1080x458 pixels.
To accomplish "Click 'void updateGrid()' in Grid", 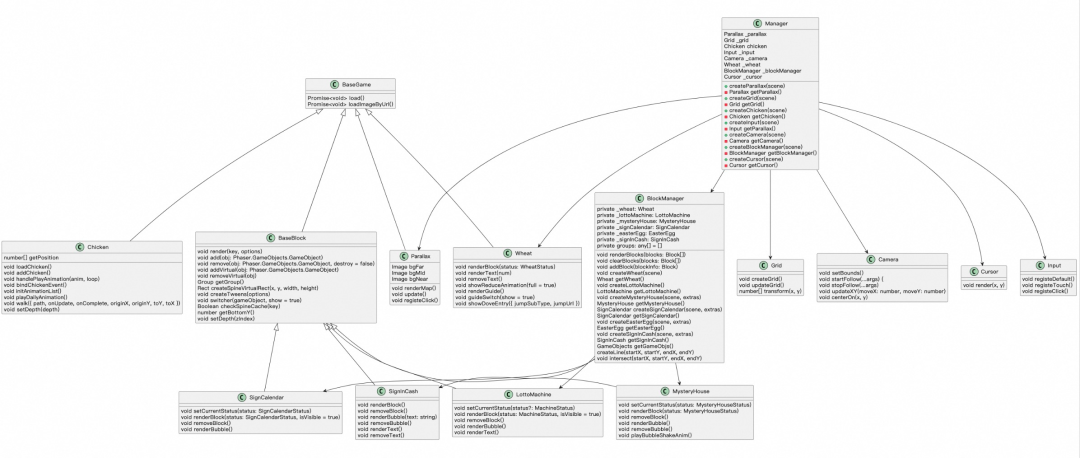I will 762,285.
